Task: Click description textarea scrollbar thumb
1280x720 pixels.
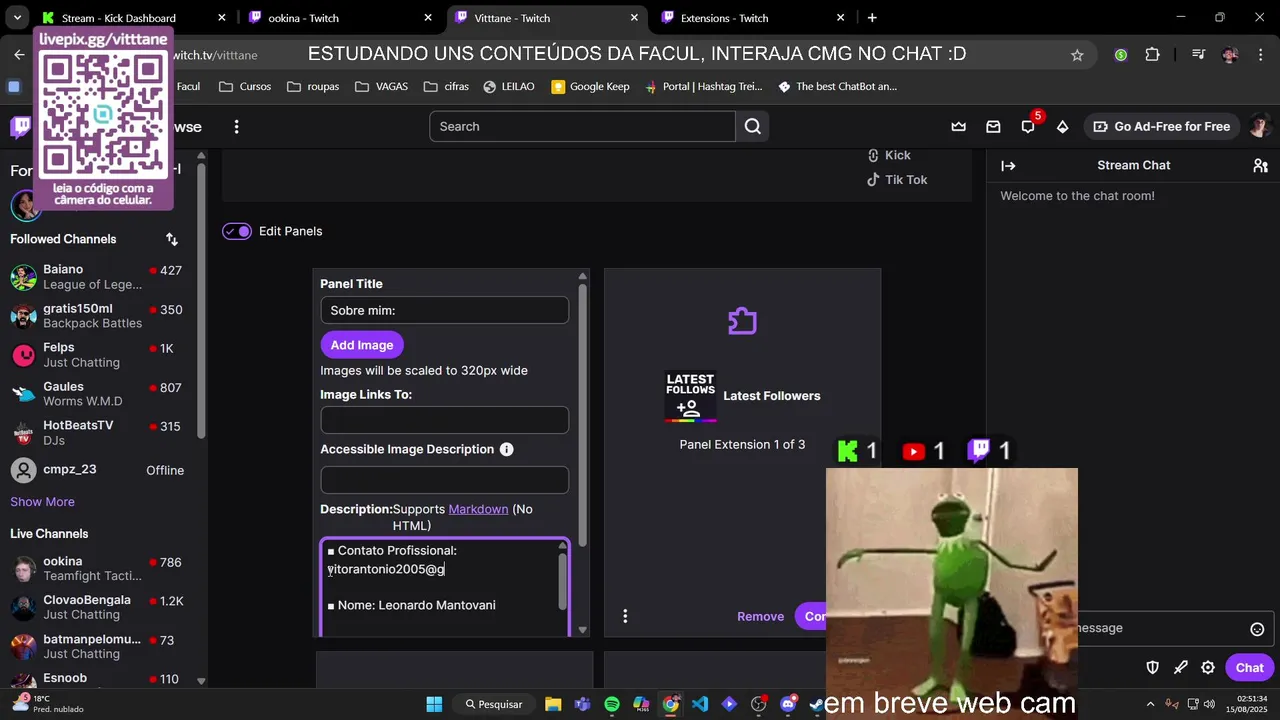Action: 562,581
